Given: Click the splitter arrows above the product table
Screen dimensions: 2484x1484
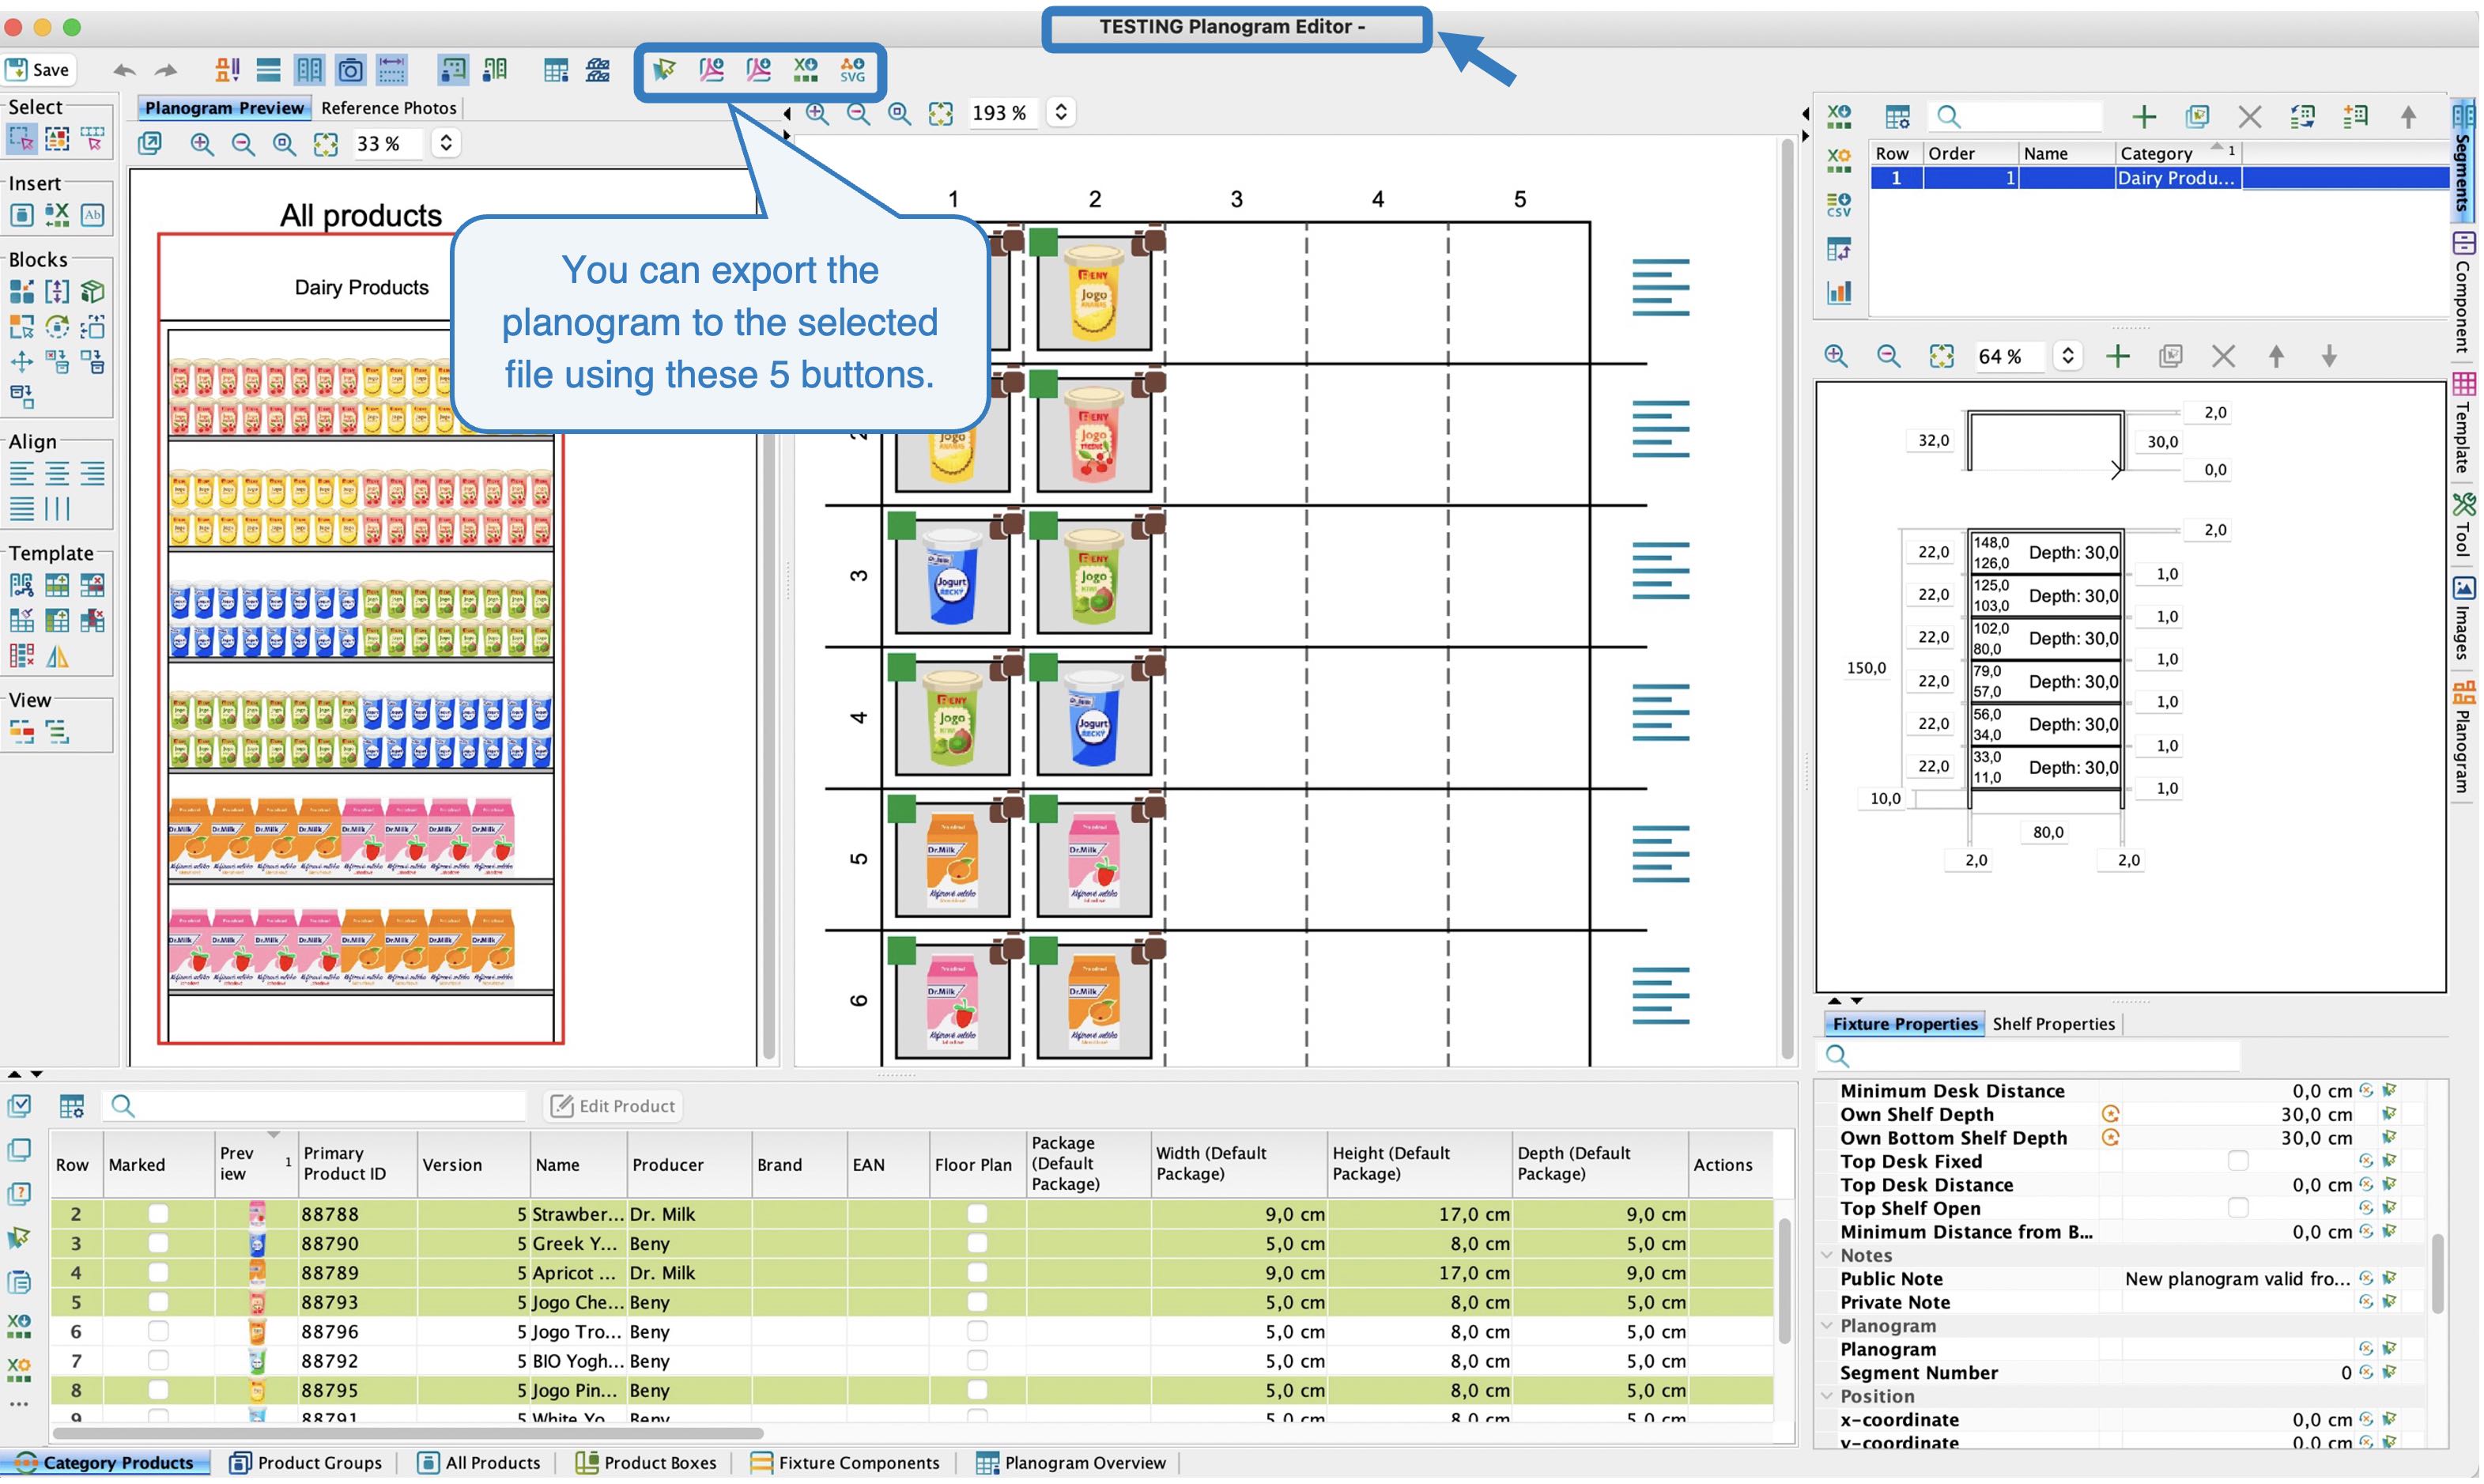Looking at the screenshot, I should point(25,1074).
